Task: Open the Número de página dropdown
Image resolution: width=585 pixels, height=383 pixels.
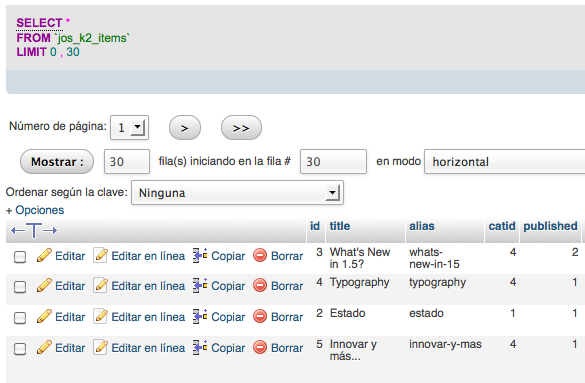Action: click(x=129, y=128)
